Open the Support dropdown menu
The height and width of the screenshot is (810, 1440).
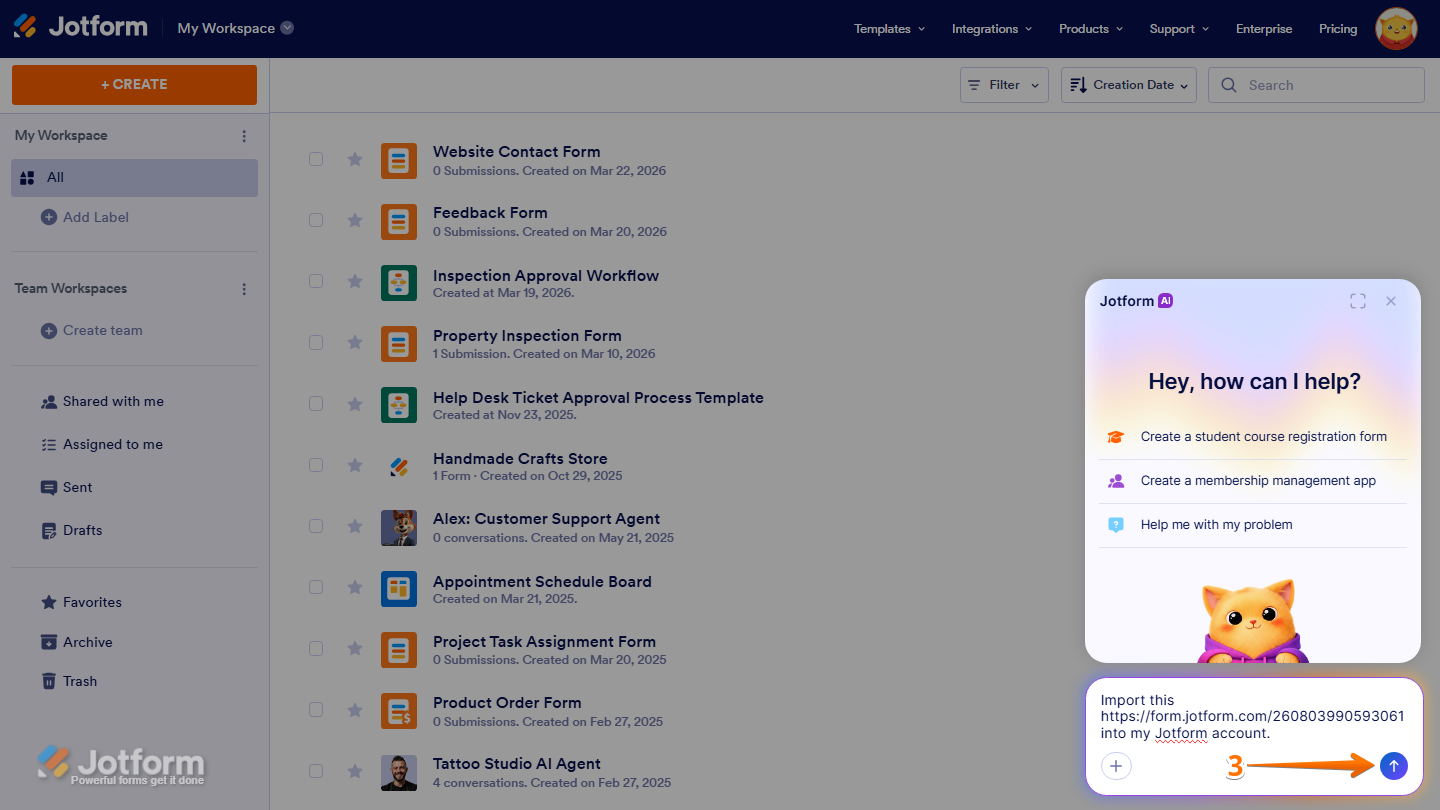pyautogui.click(x=1179, y=29)
